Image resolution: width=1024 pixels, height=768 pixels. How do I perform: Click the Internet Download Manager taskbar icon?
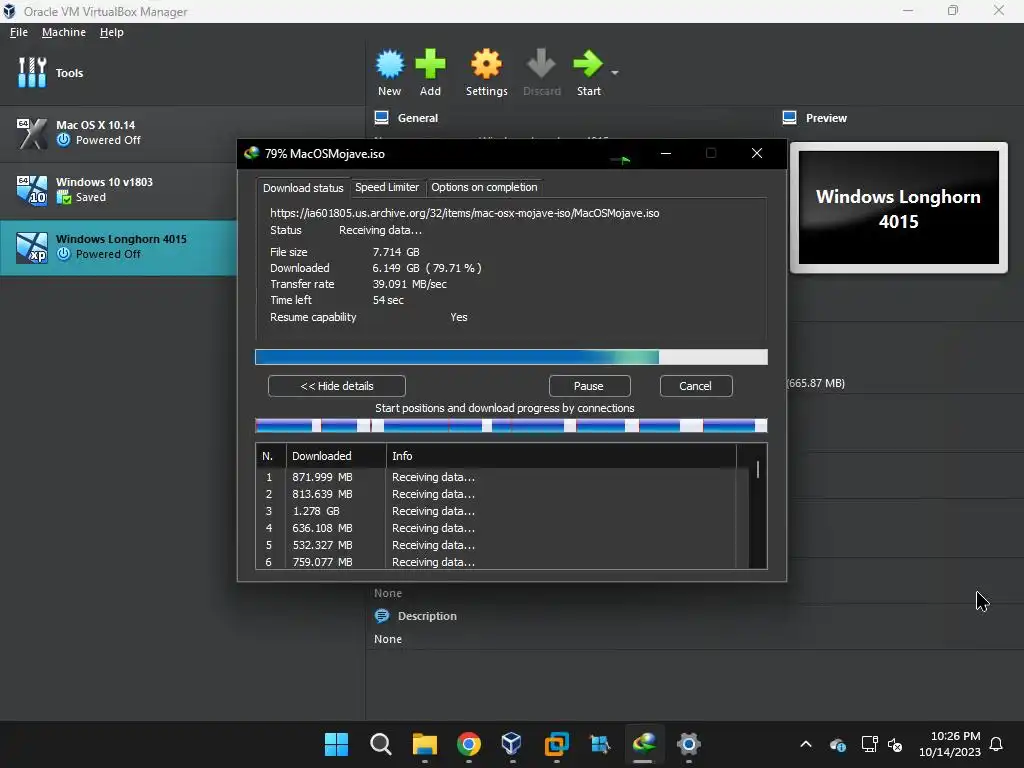644,744
